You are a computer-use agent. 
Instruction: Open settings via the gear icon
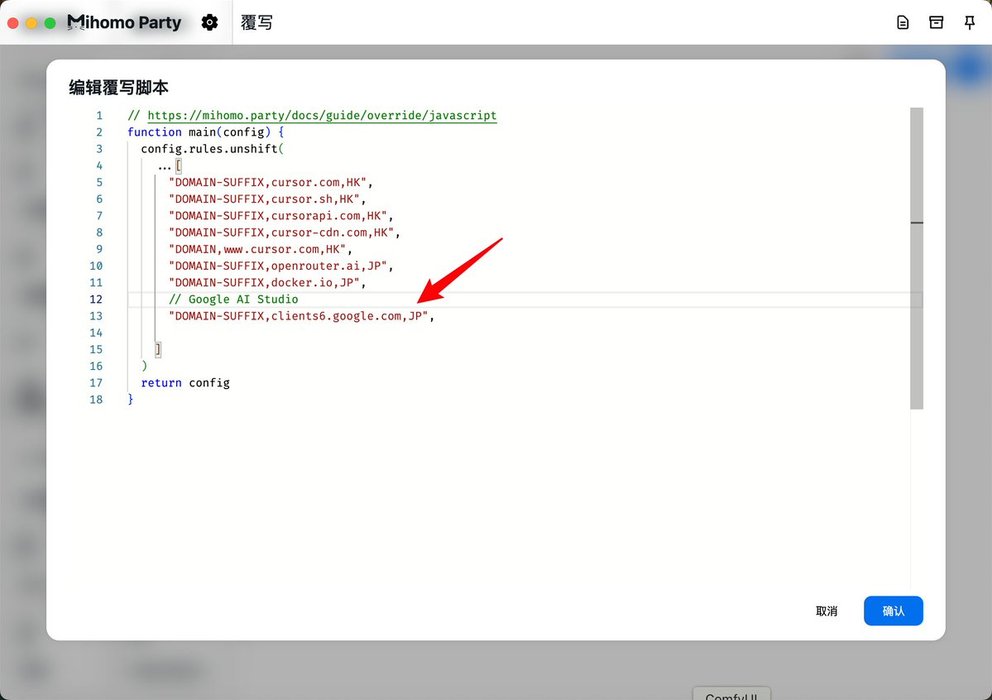click(x=209, y=22)
